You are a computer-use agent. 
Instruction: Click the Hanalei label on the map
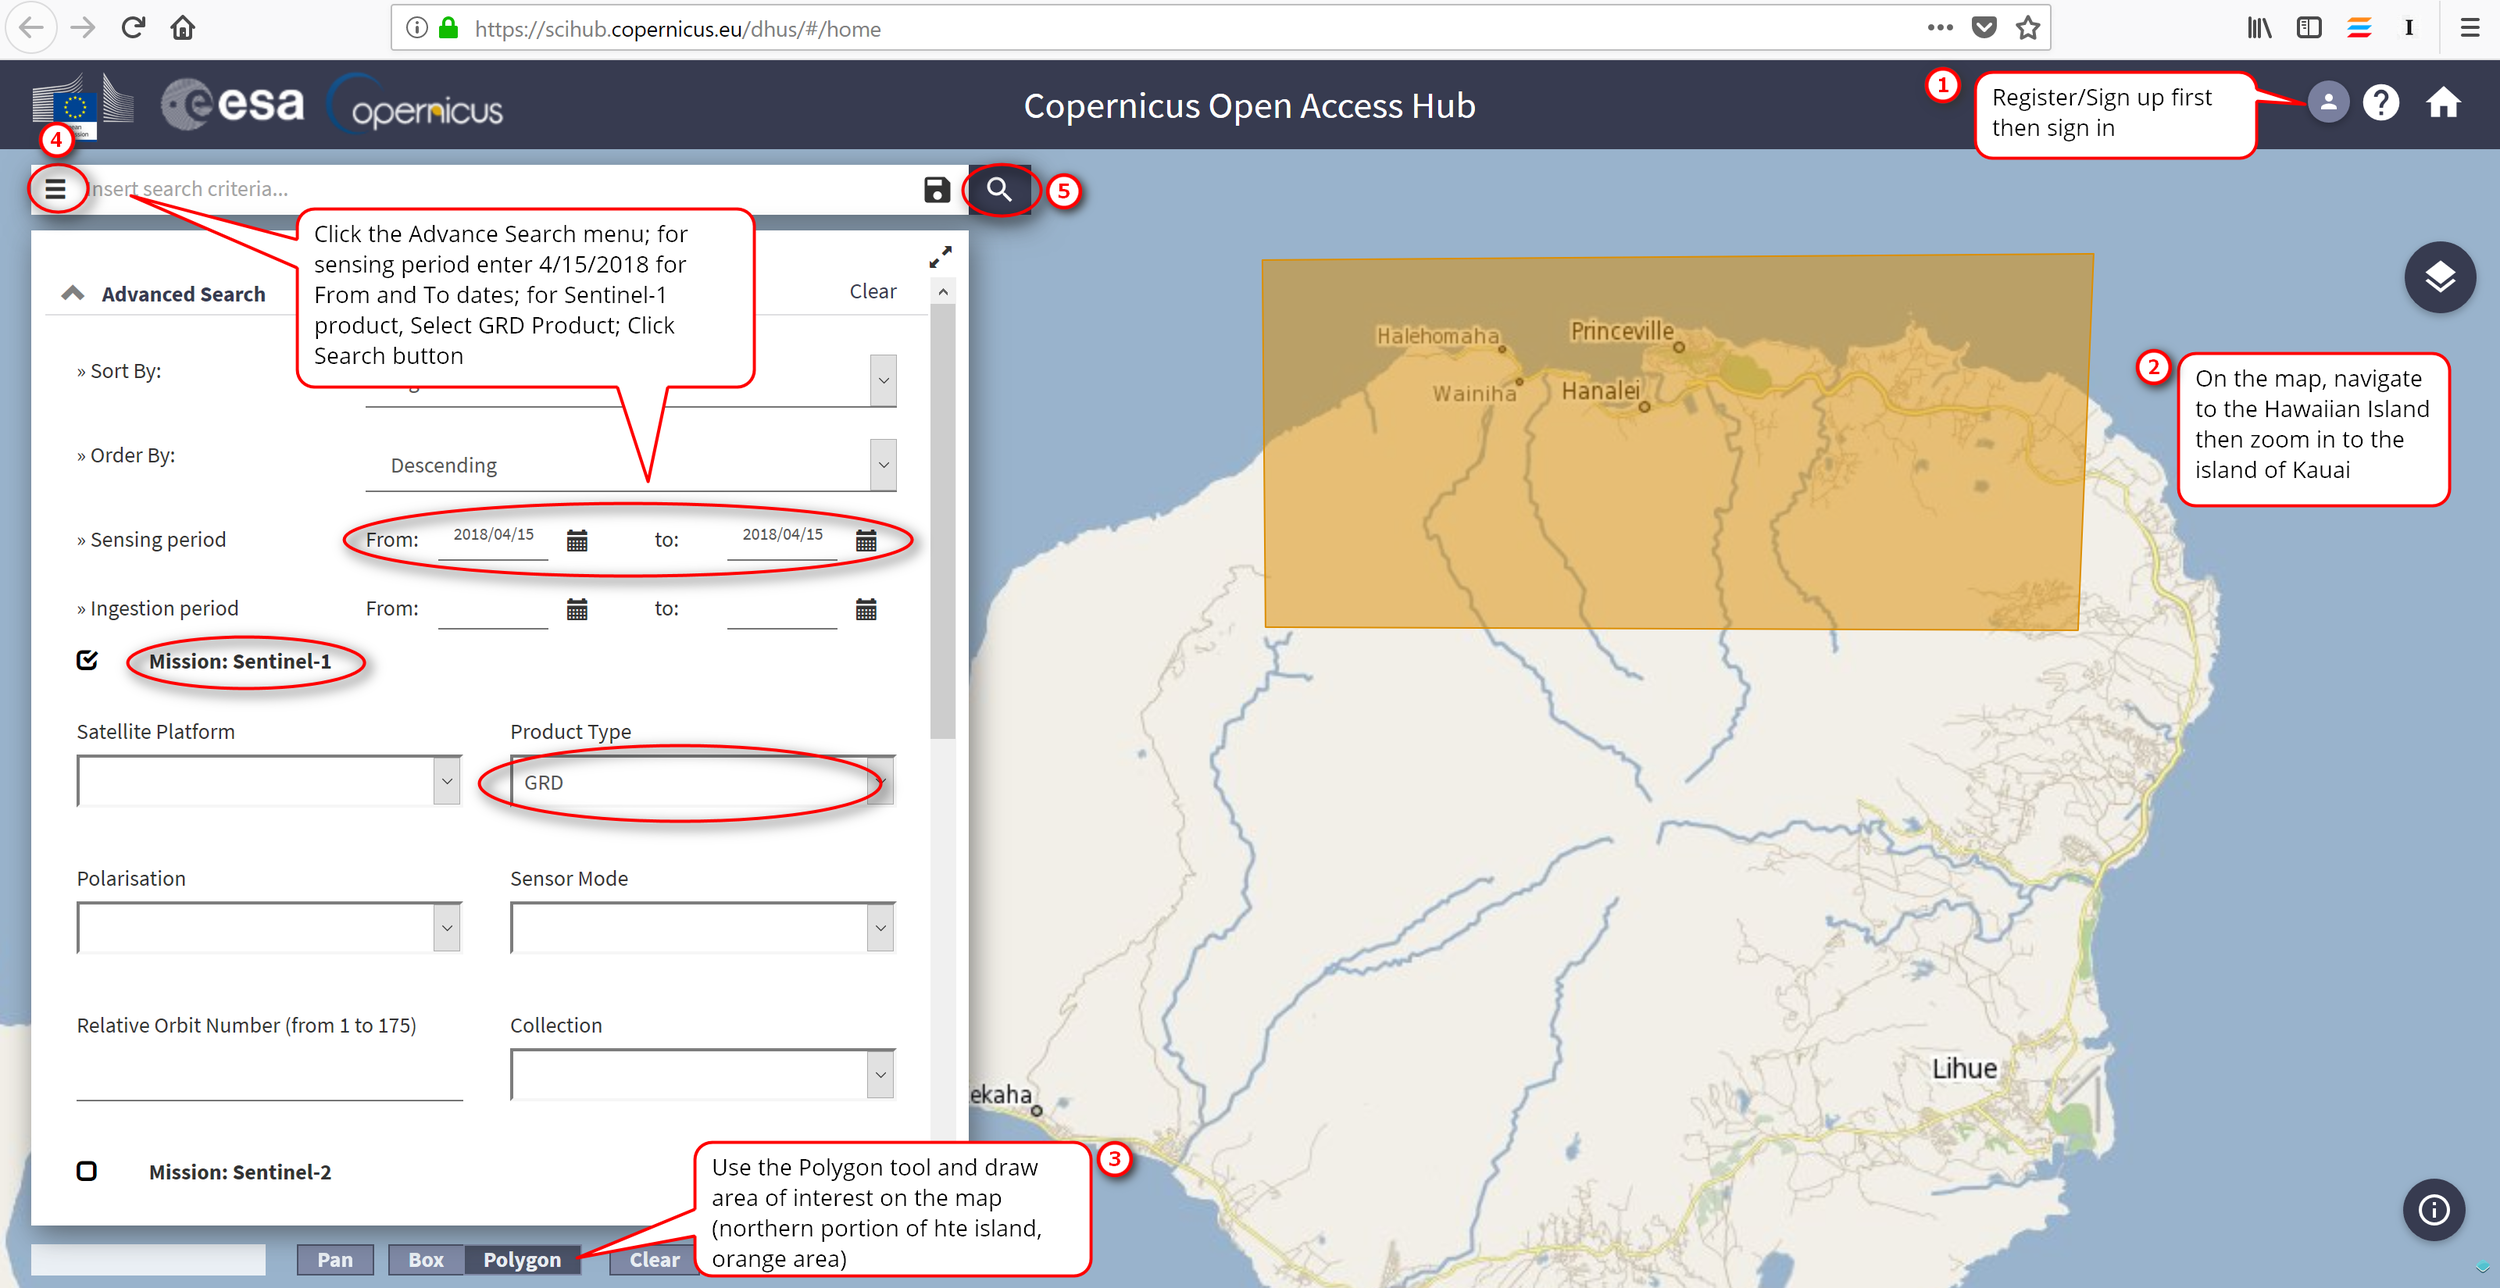[1600, 391]
